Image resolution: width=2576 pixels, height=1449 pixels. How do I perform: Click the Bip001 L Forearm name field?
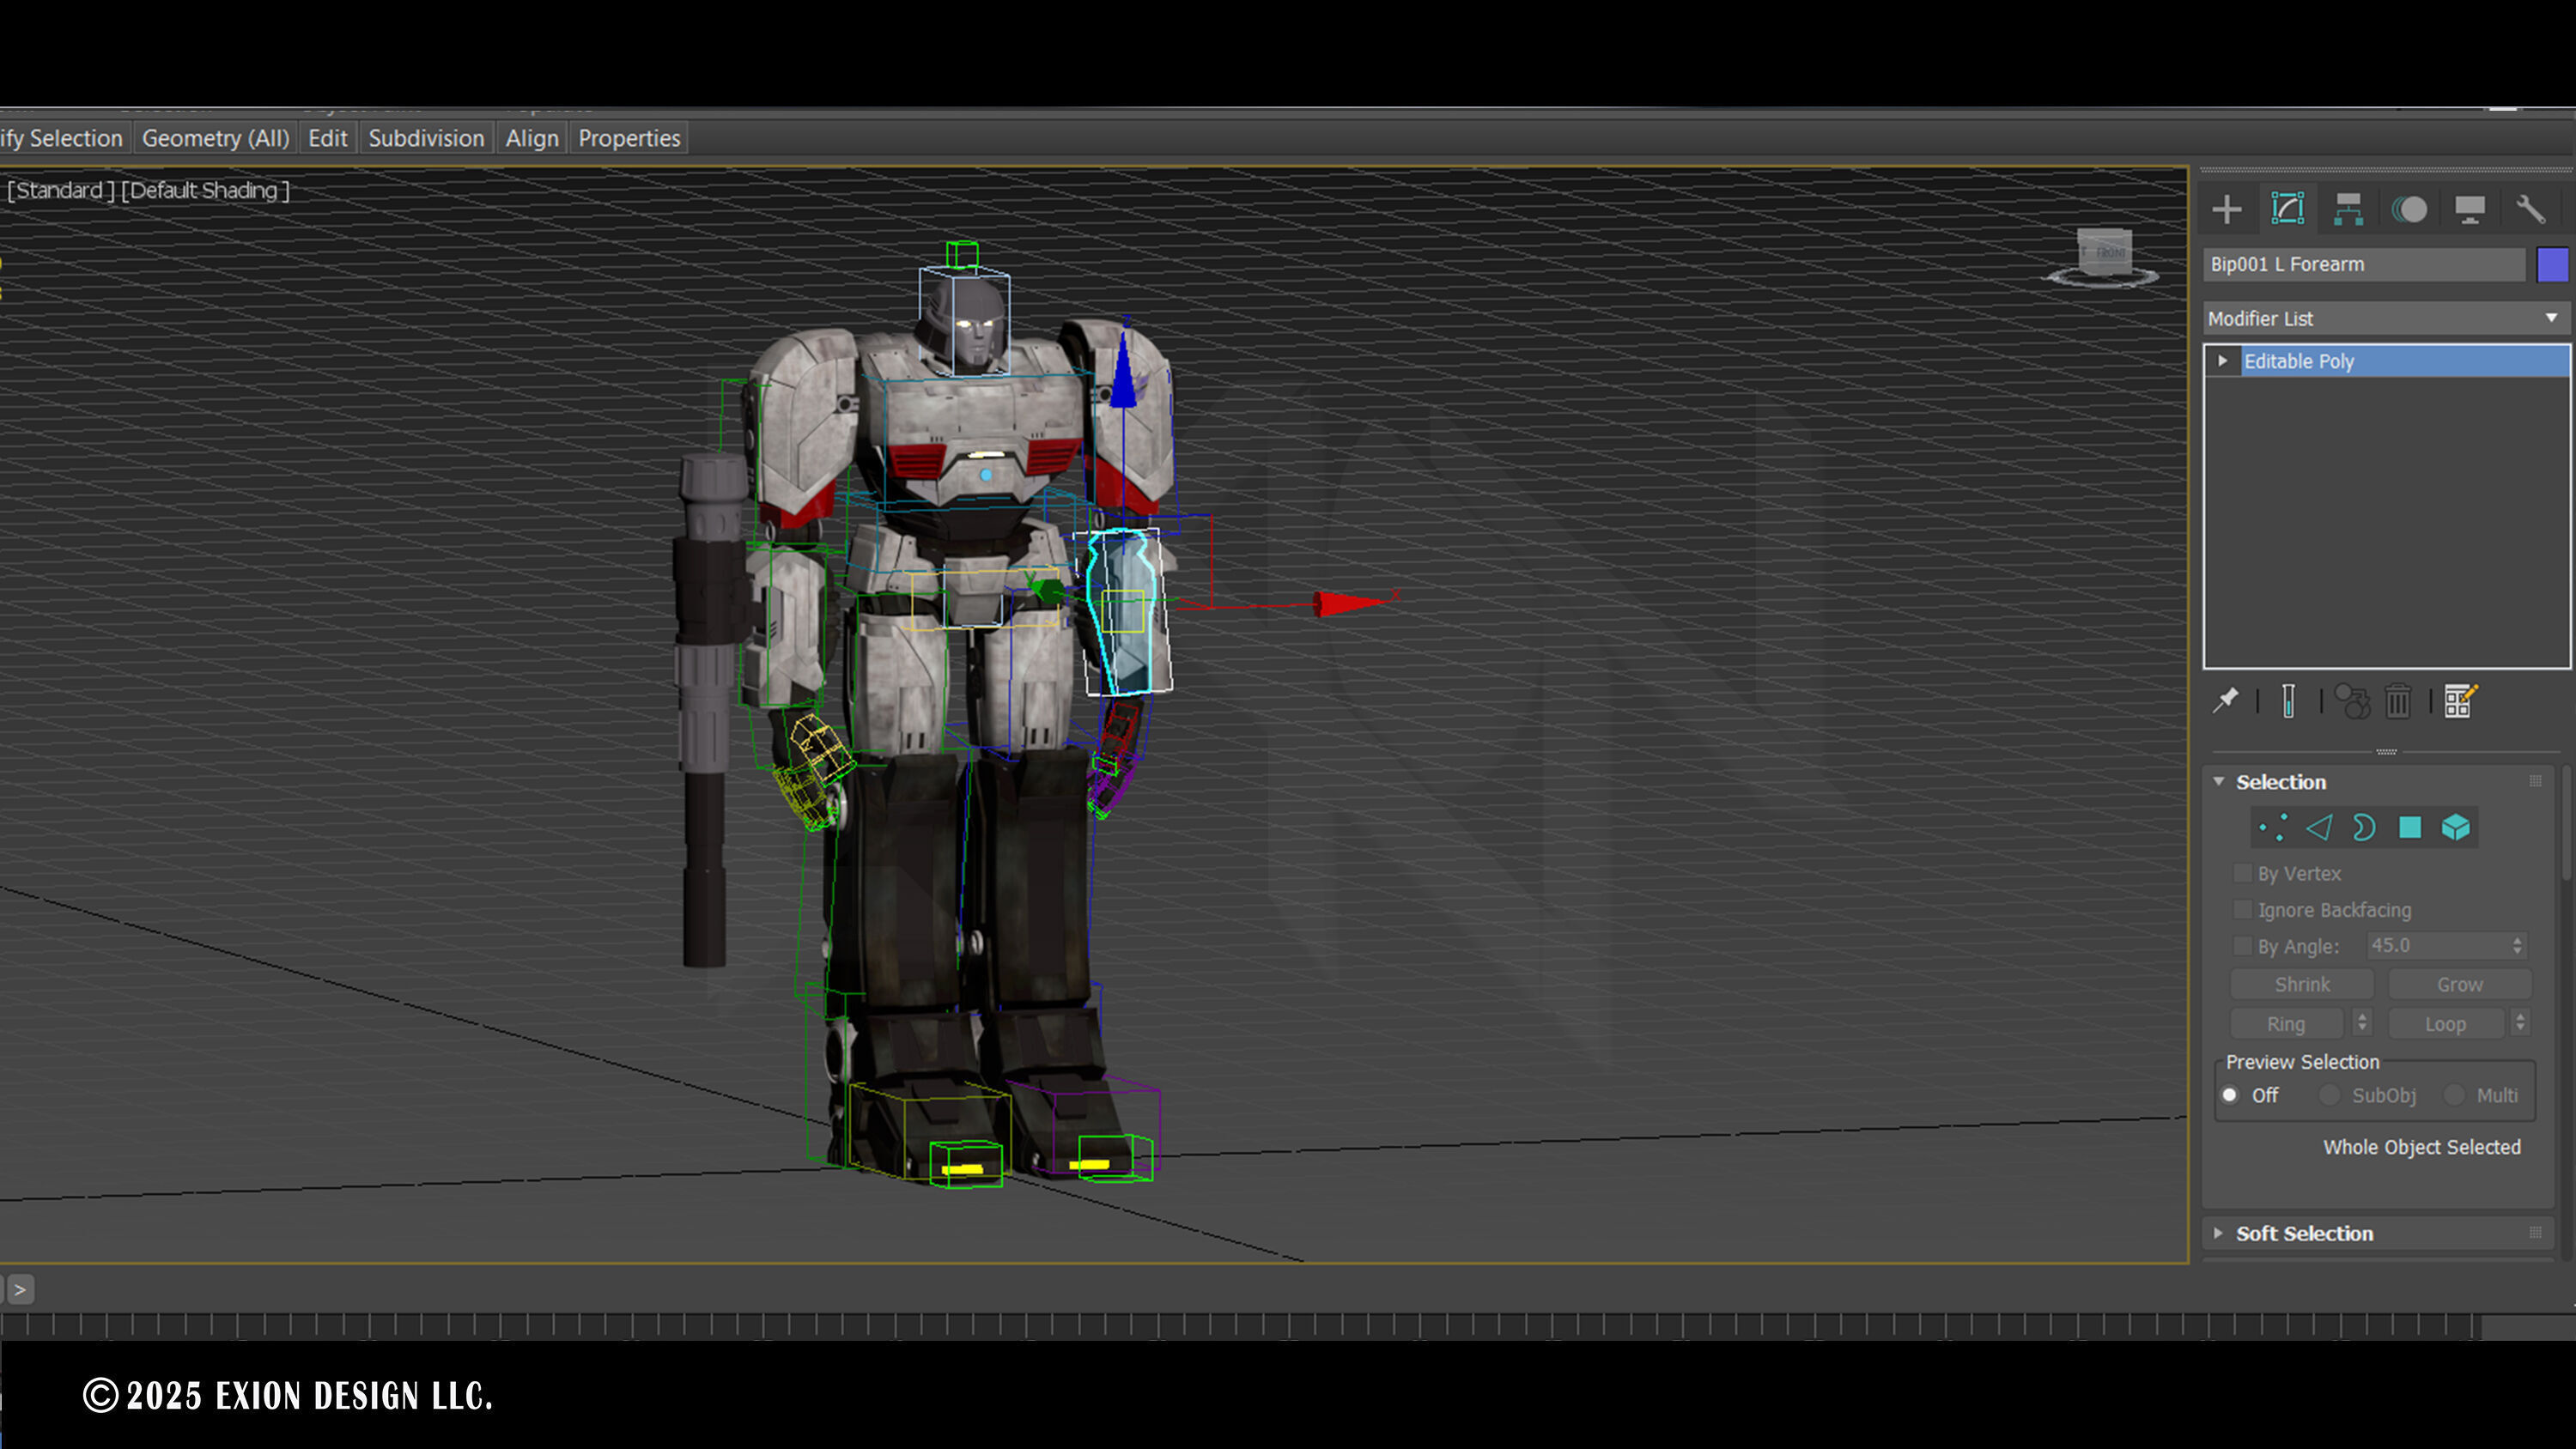[x=2364, y=264]
